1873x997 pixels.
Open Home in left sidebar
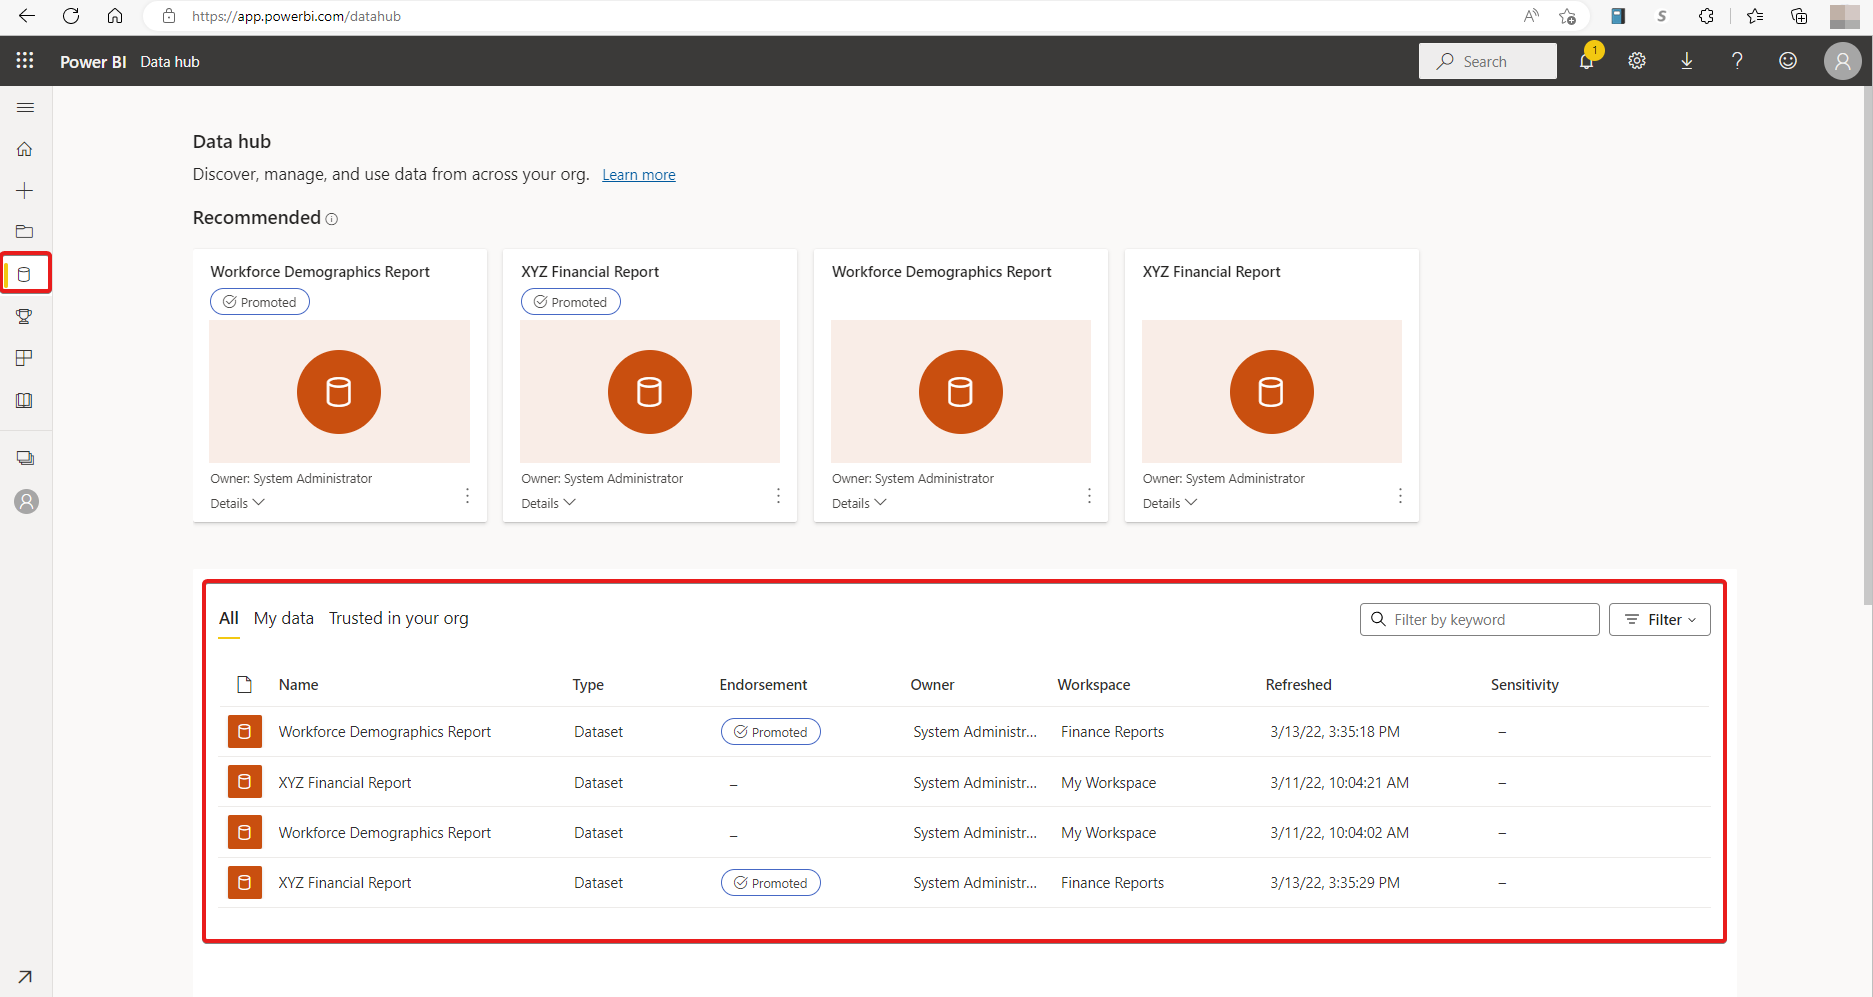click(25, 149)
